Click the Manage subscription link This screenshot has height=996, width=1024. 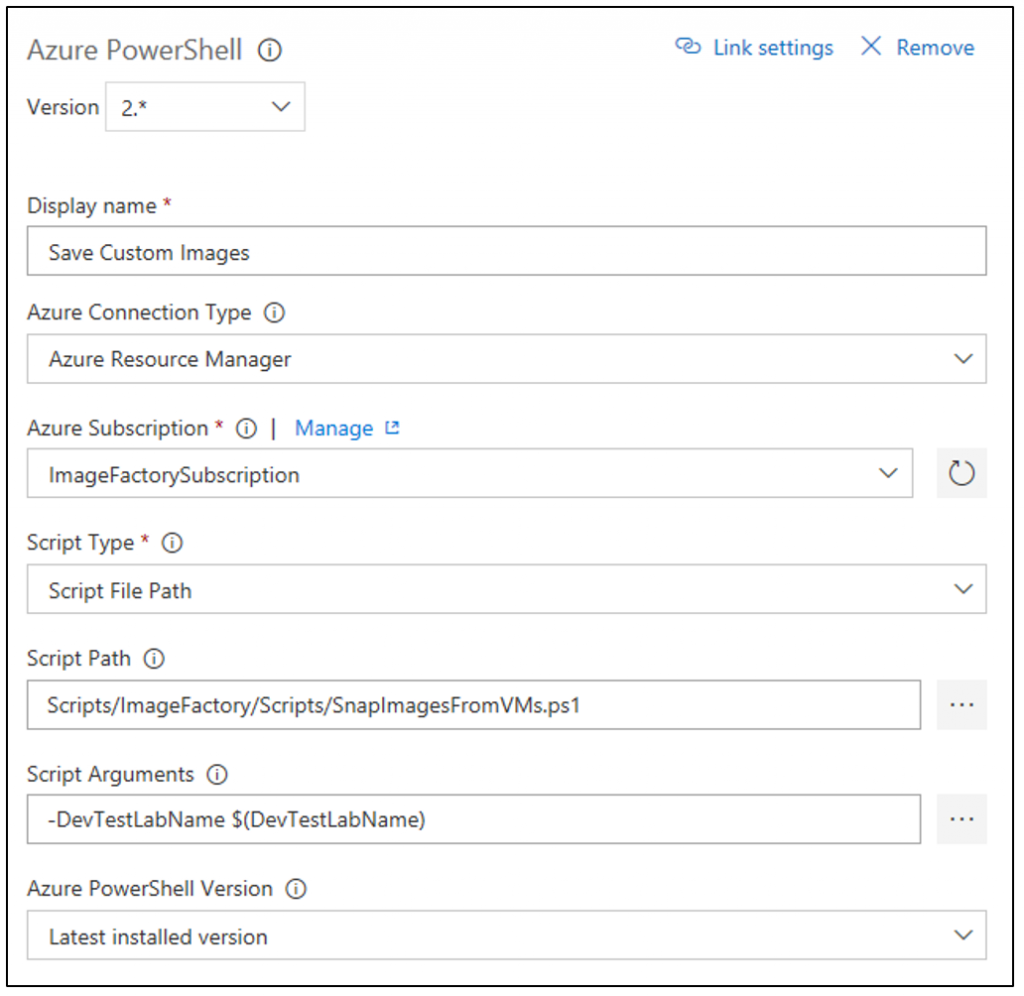point(346,429)
